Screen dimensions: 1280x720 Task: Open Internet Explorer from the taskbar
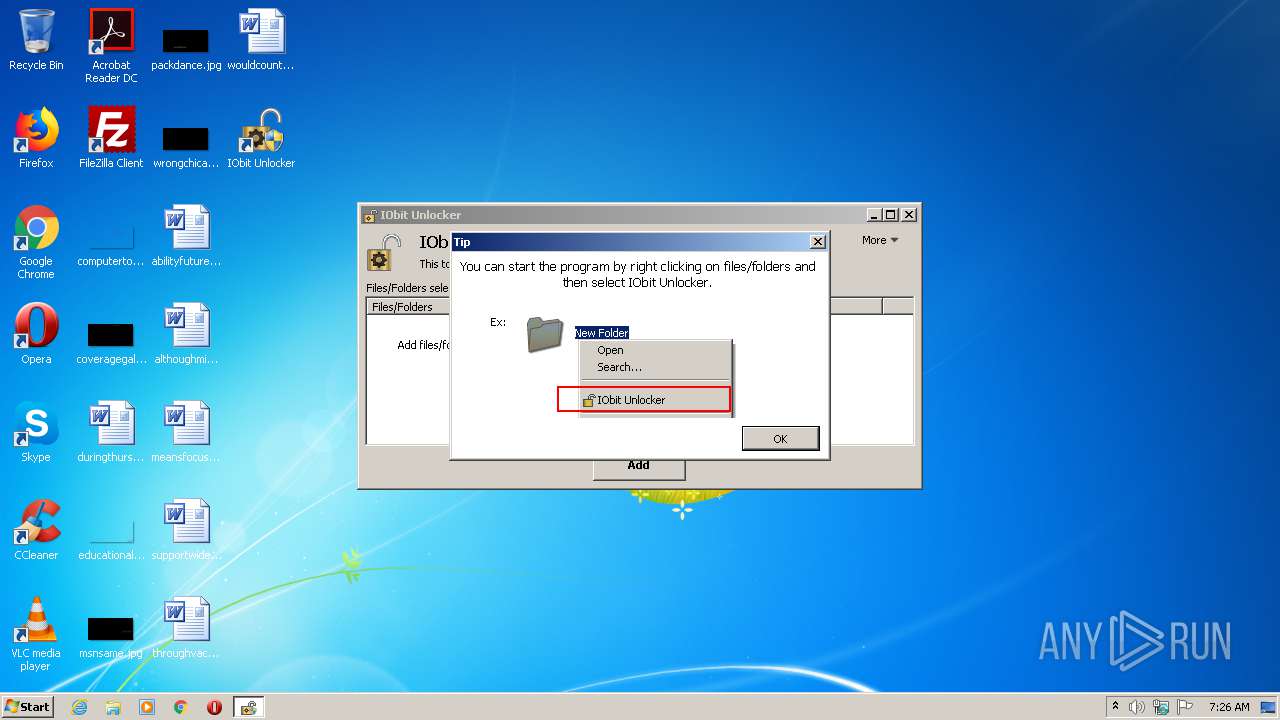(79, 707)
